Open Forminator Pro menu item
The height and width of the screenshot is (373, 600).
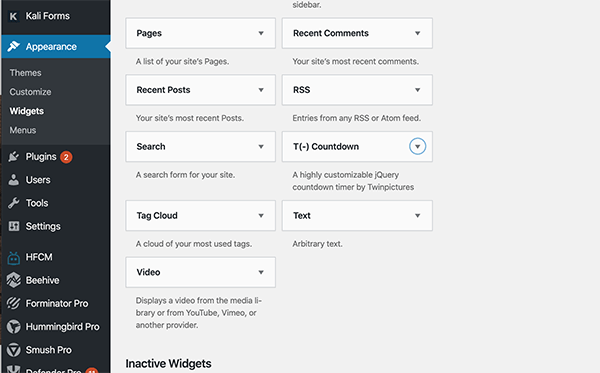tap(56, 303)
